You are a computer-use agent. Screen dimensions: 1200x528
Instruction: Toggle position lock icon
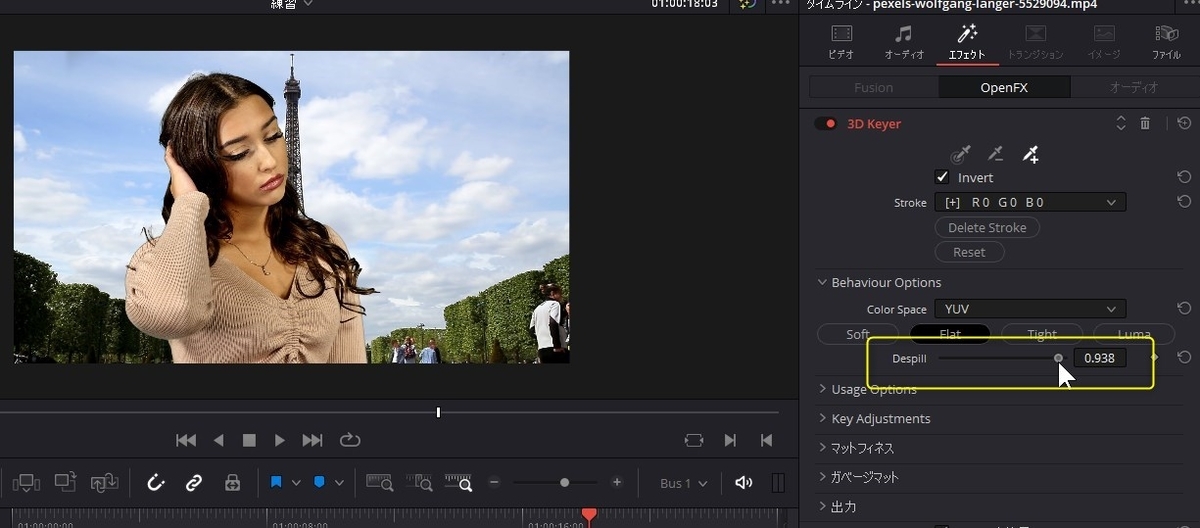[232, 483]
